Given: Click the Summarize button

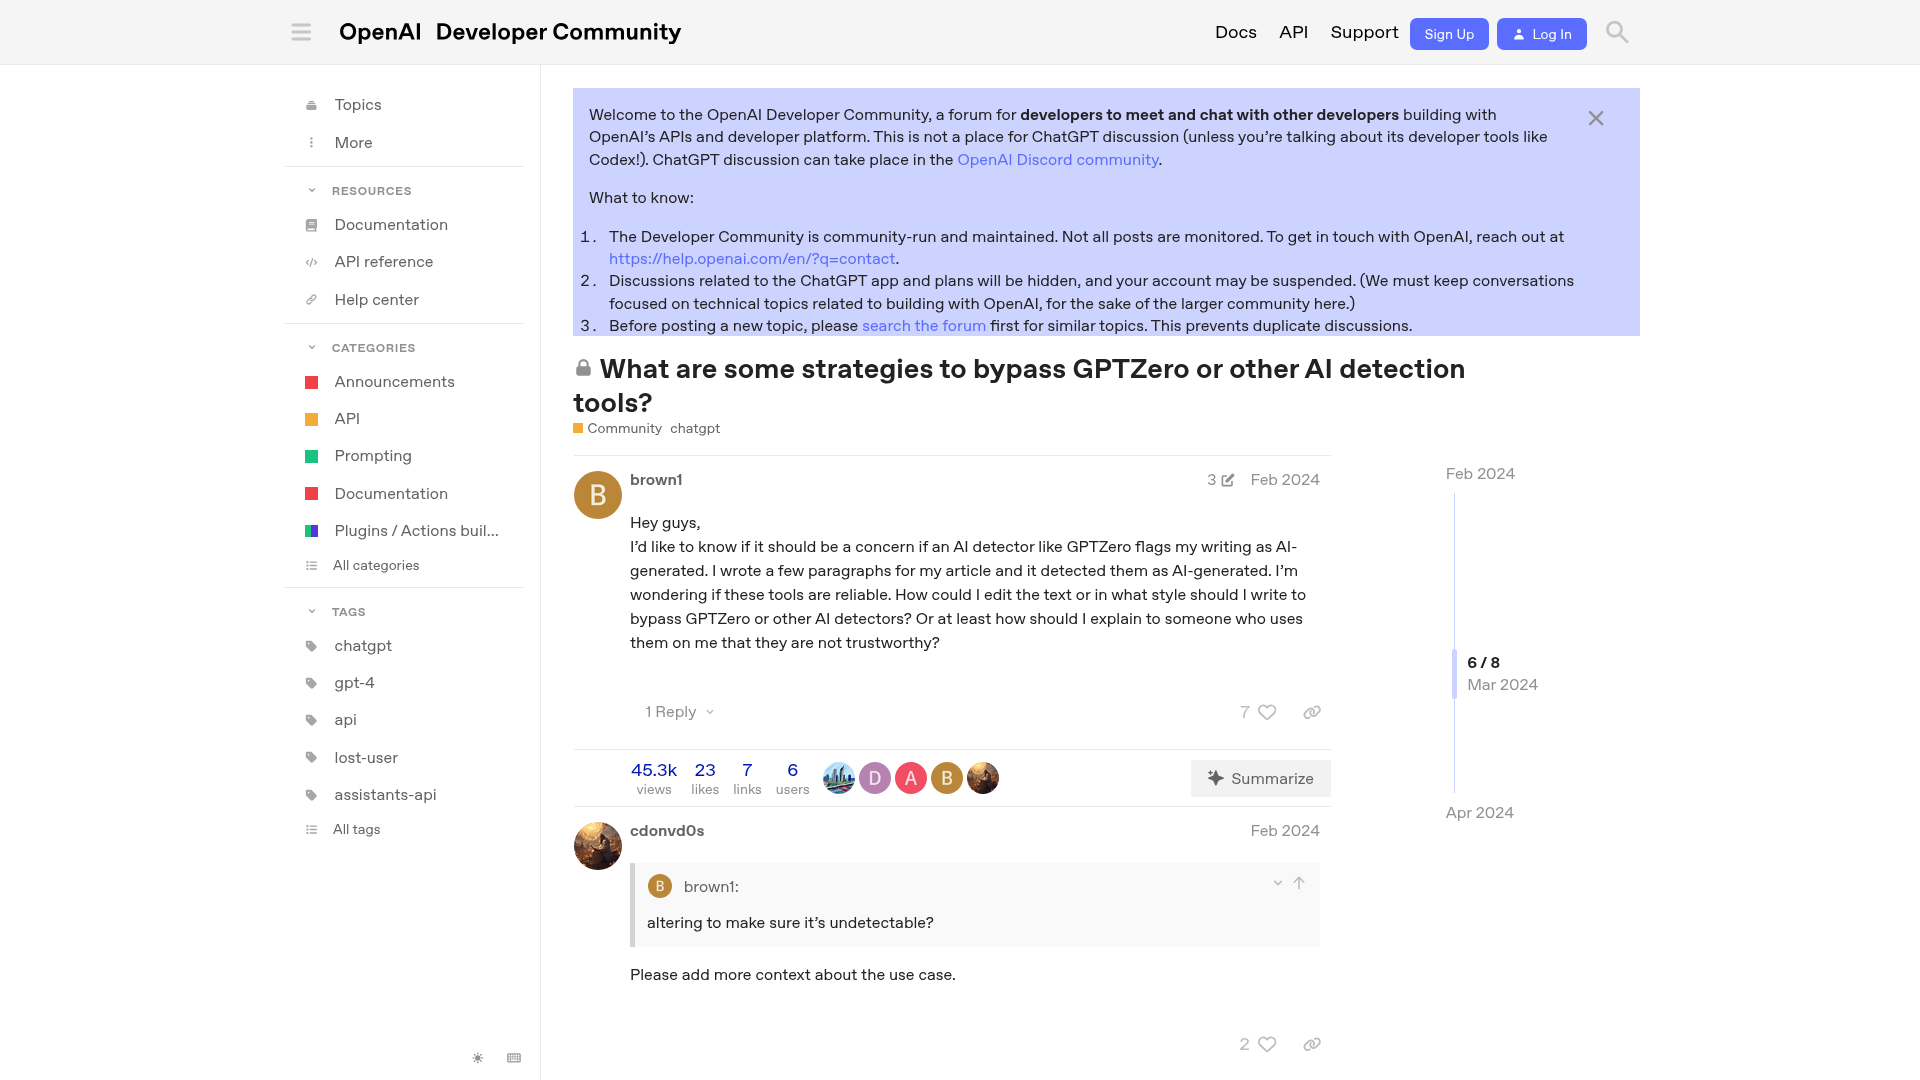Looking at the screenshot, I should pos(1260,778).
